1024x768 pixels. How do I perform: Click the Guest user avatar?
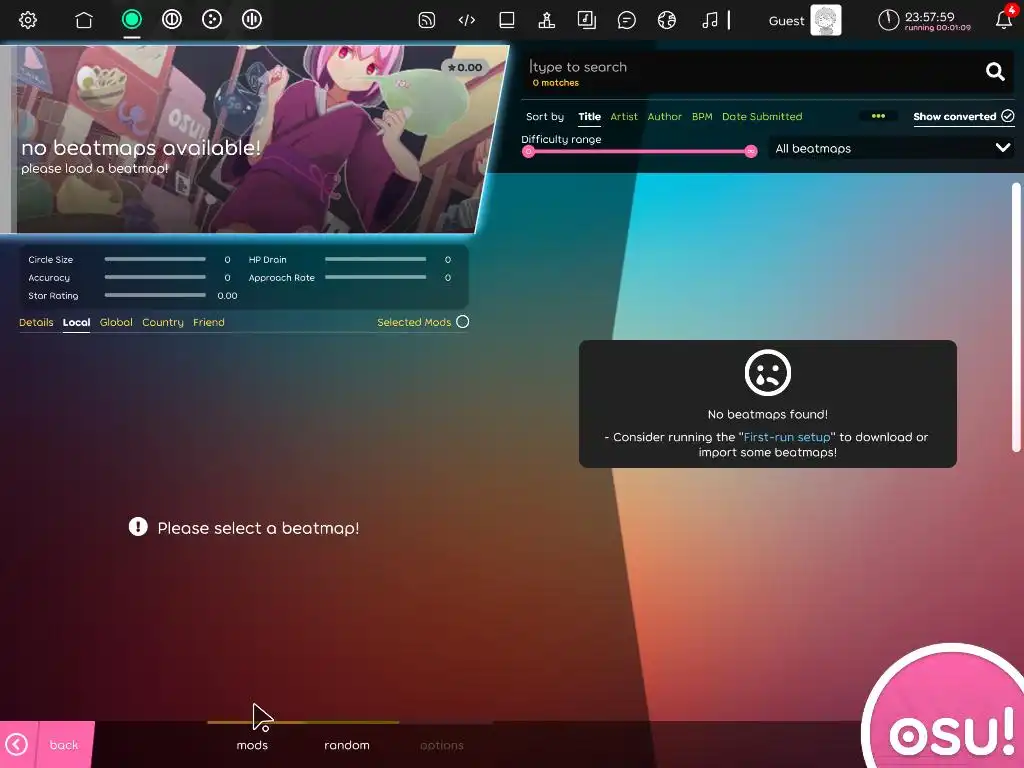(x=825, y=20)
